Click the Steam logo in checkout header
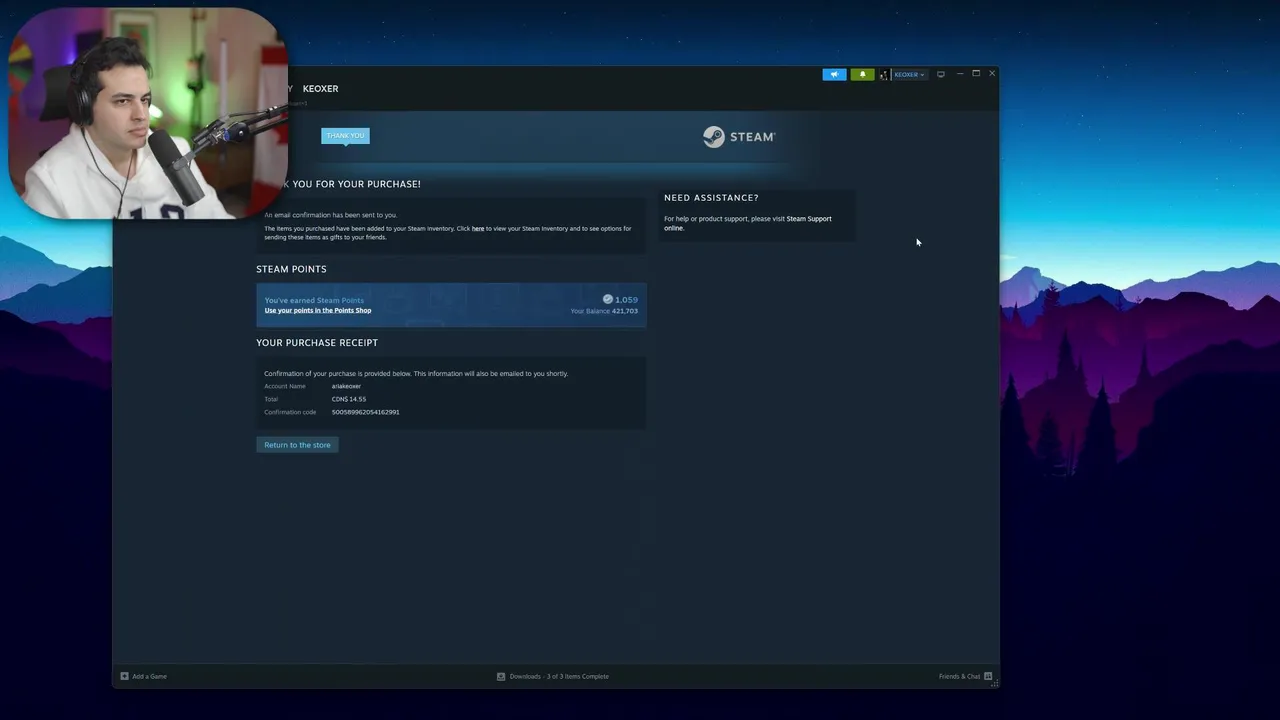 click(739, 137)
